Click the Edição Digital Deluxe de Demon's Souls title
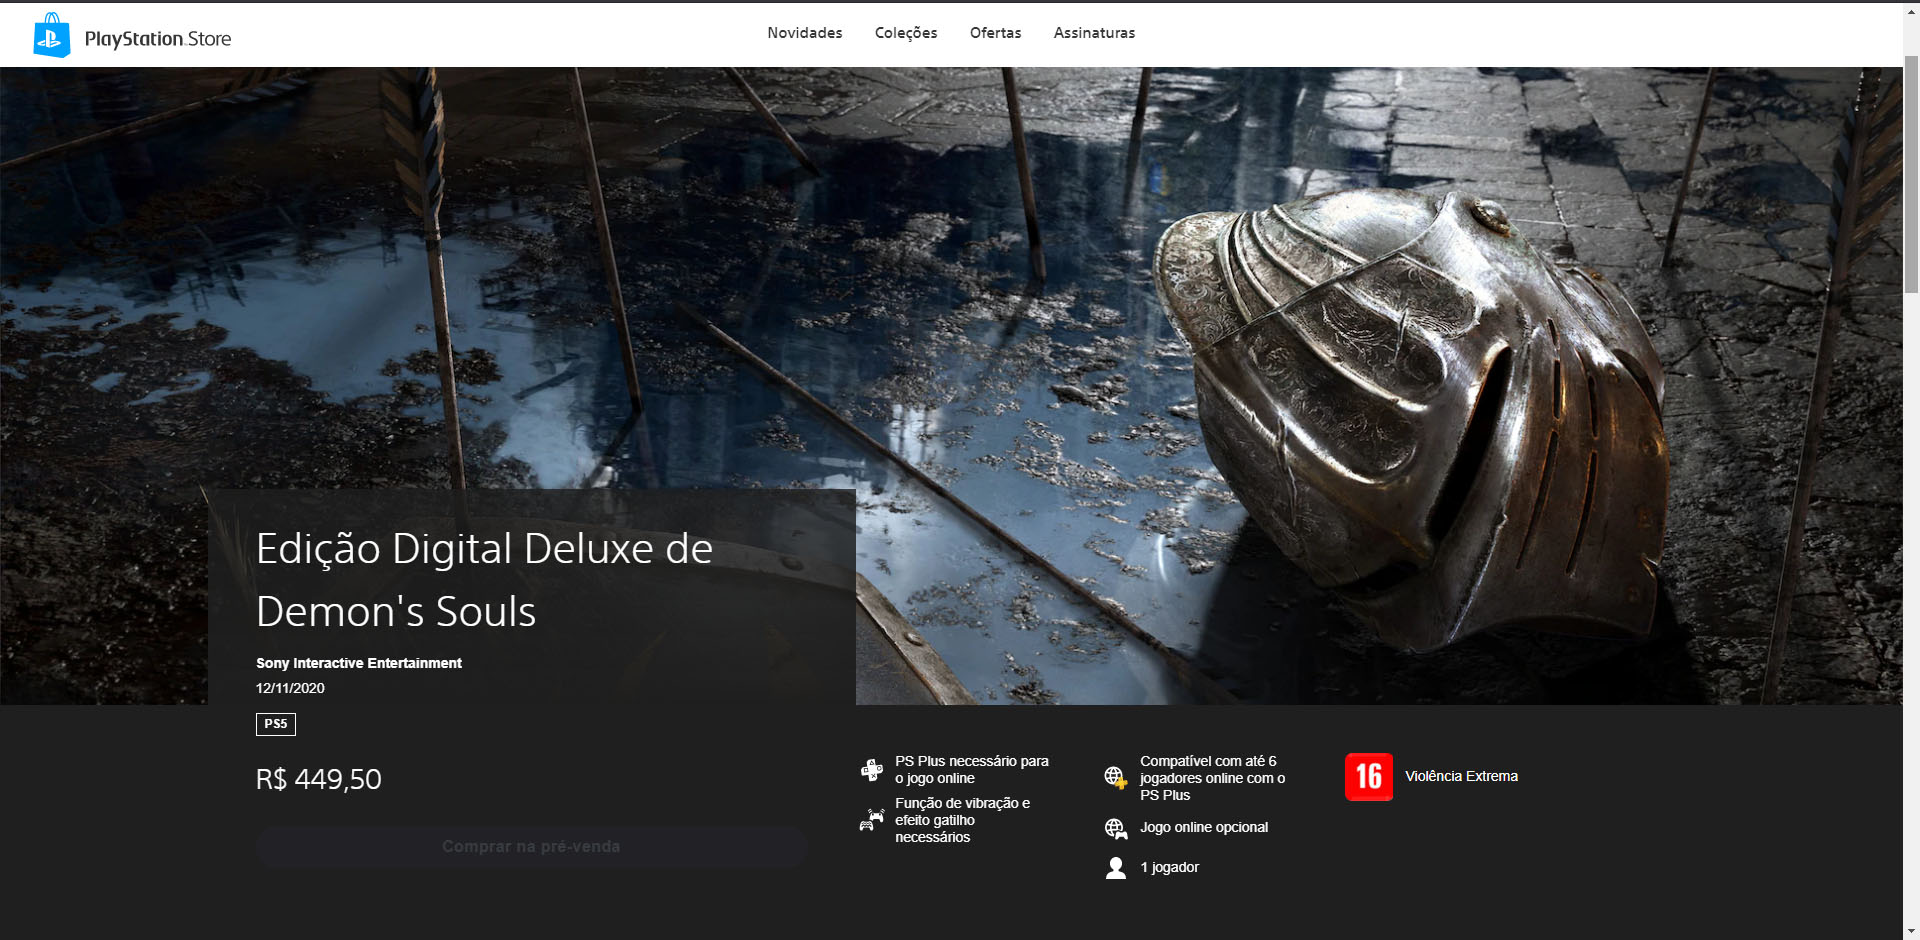 484,580
